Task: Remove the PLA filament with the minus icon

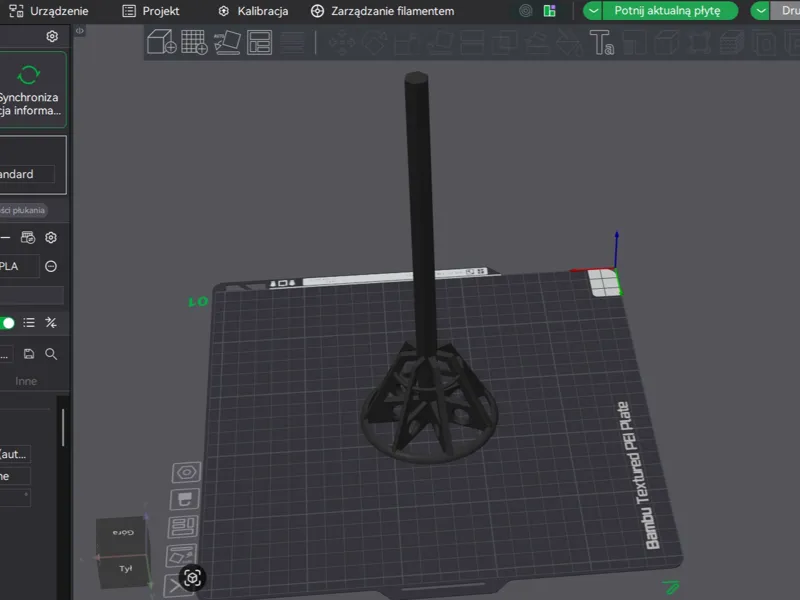Action: tap(51, 266)
